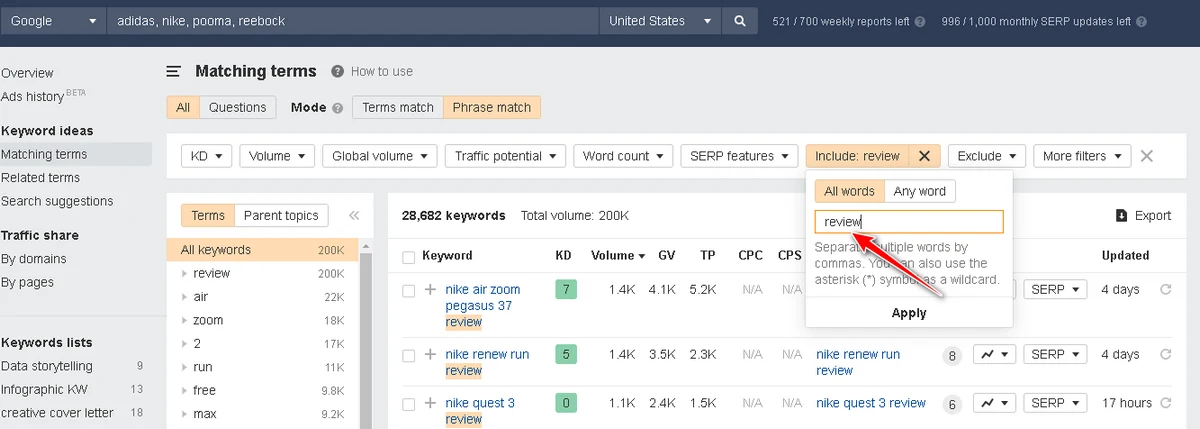Viewport: 1200px width, 429px height.
Task: Open the Traffic potential filter dropdown
Action: [x=506, y=156]
